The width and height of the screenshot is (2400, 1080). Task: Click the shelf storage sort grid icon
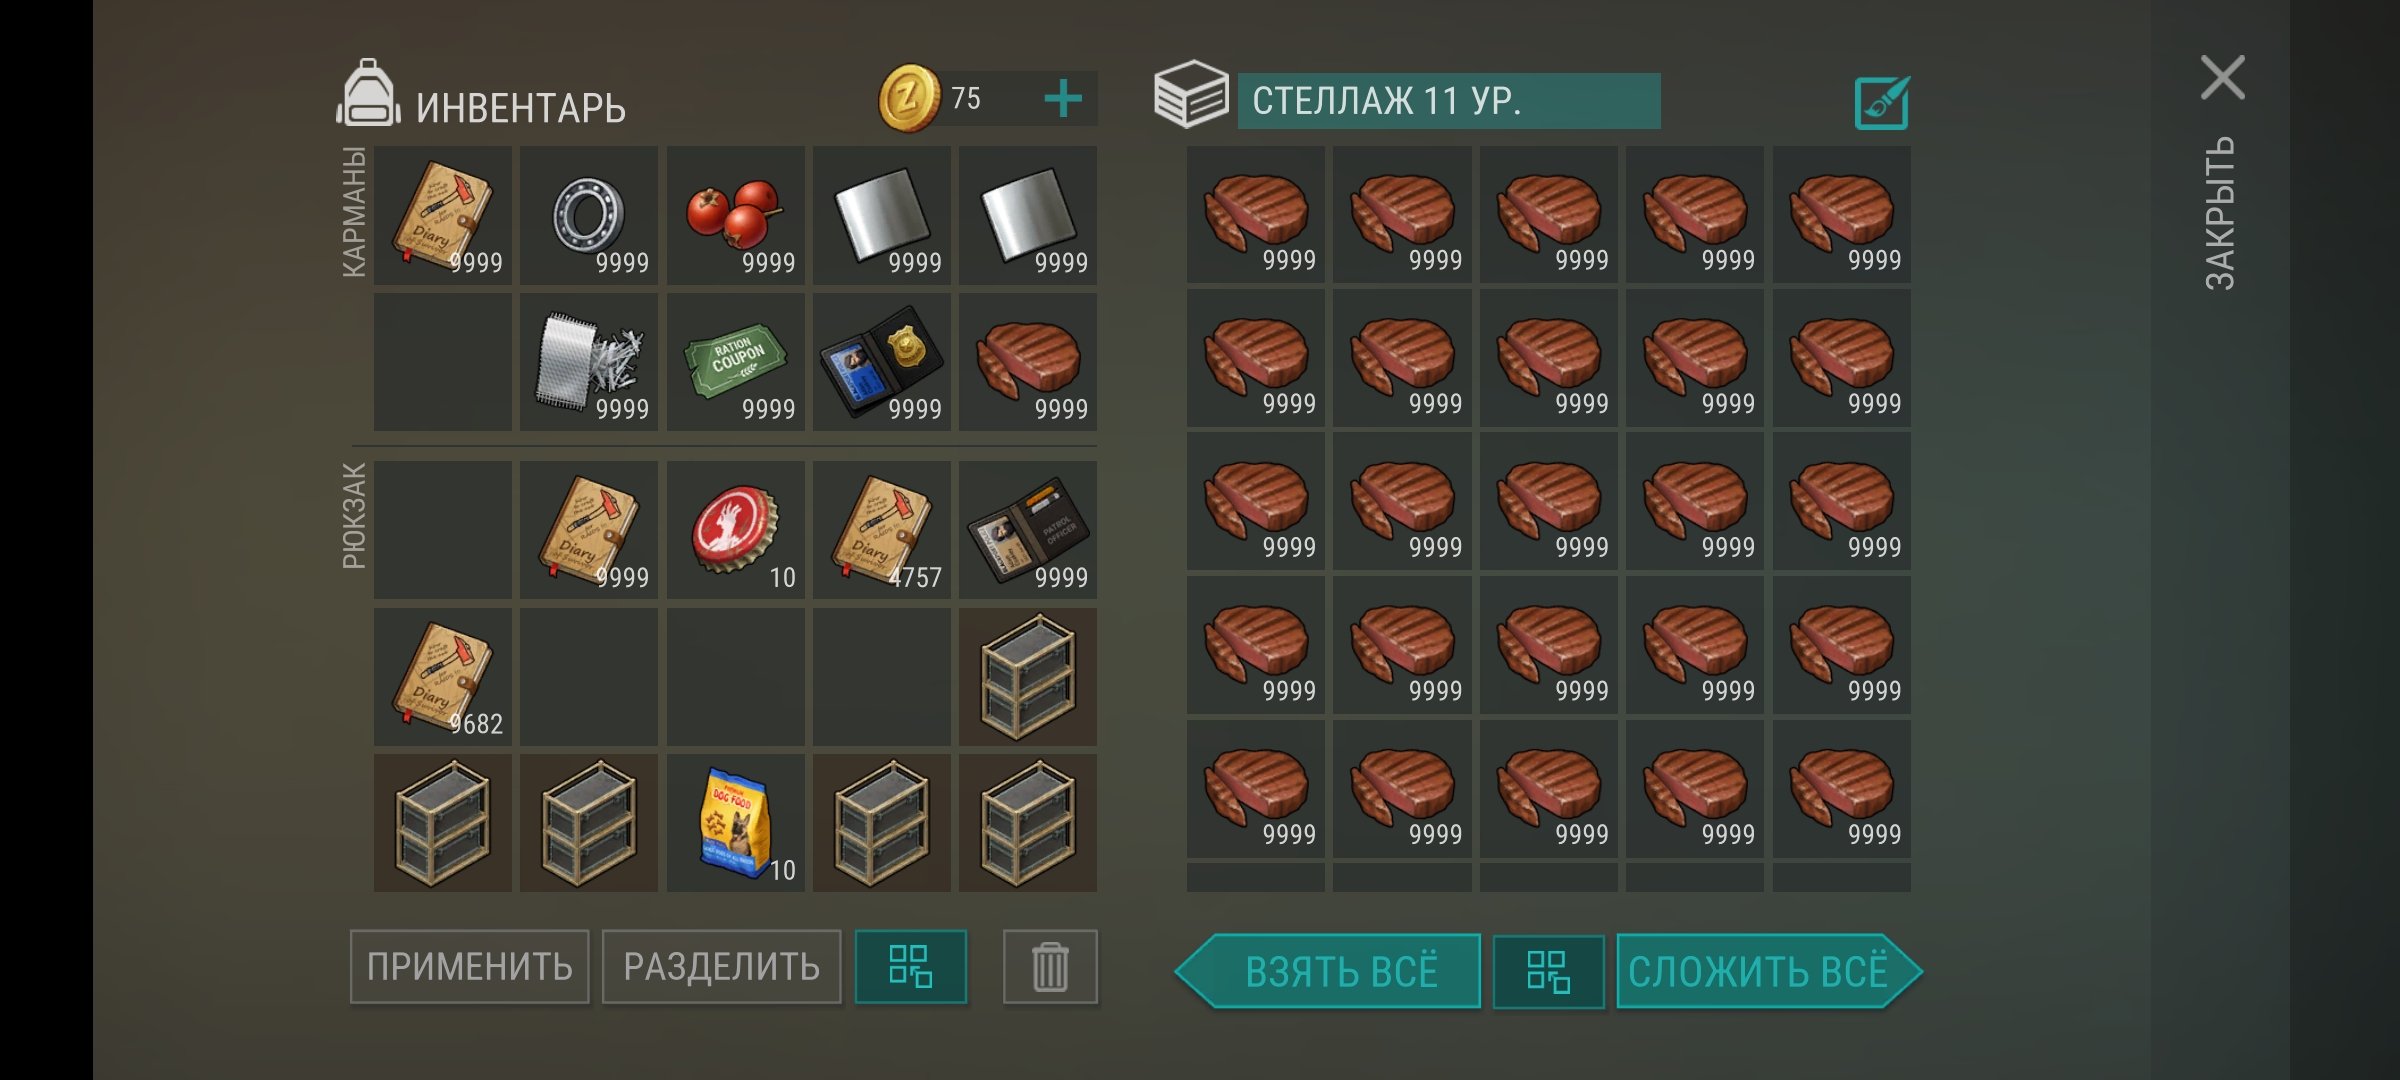pyautogui.click(x=1548, y=971)
